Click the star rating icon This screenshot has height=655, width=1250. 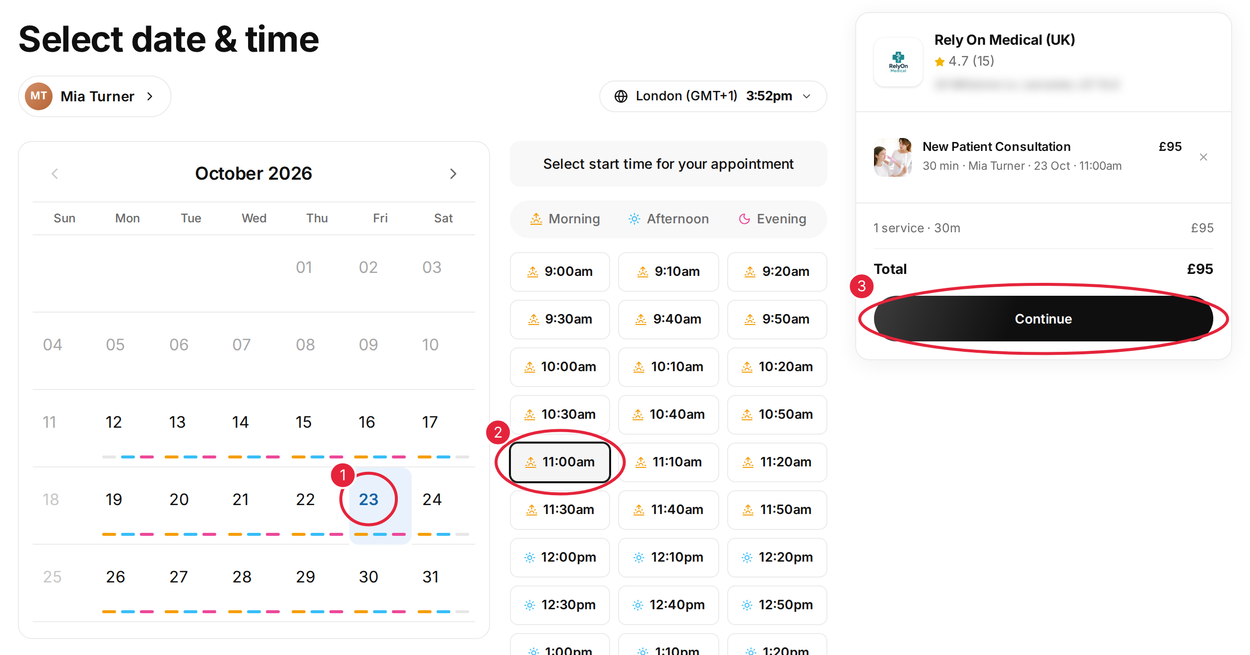(940, 62)
